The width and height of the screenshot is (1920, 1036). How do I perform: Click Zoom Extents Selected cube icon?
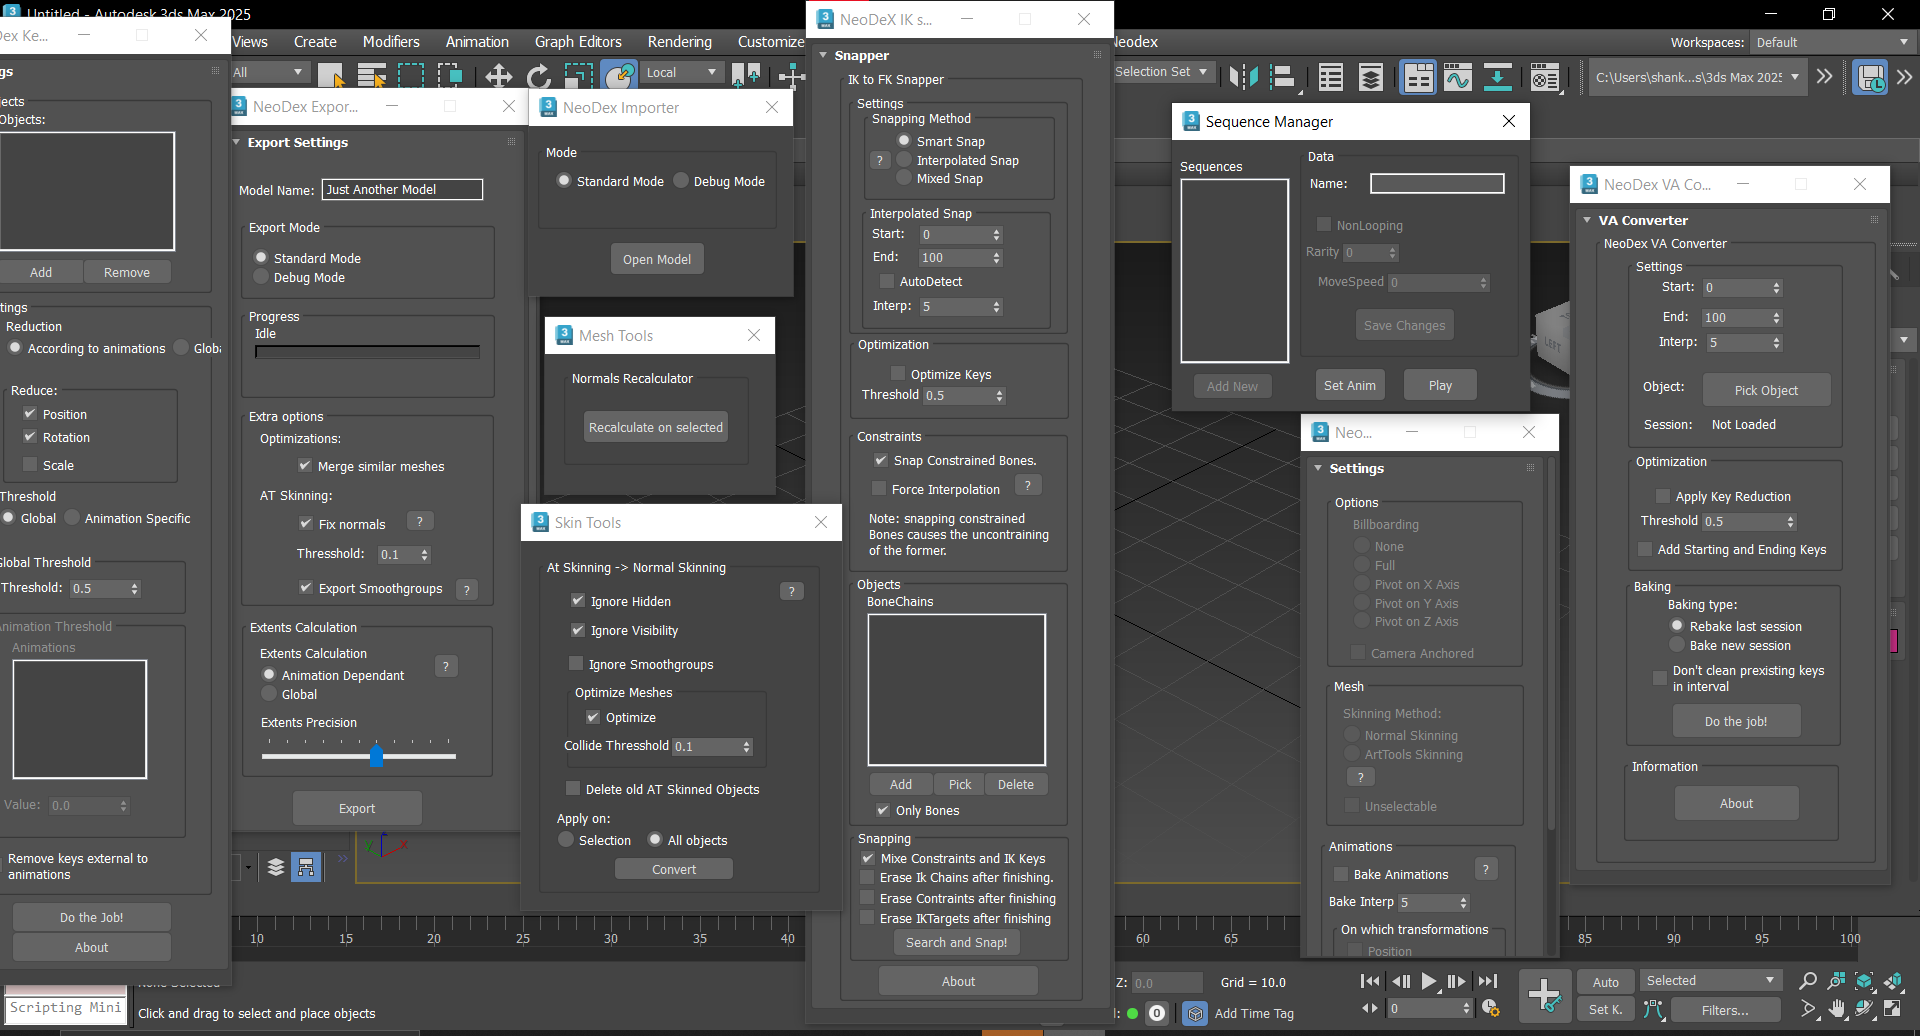(x=1864, y=981)
